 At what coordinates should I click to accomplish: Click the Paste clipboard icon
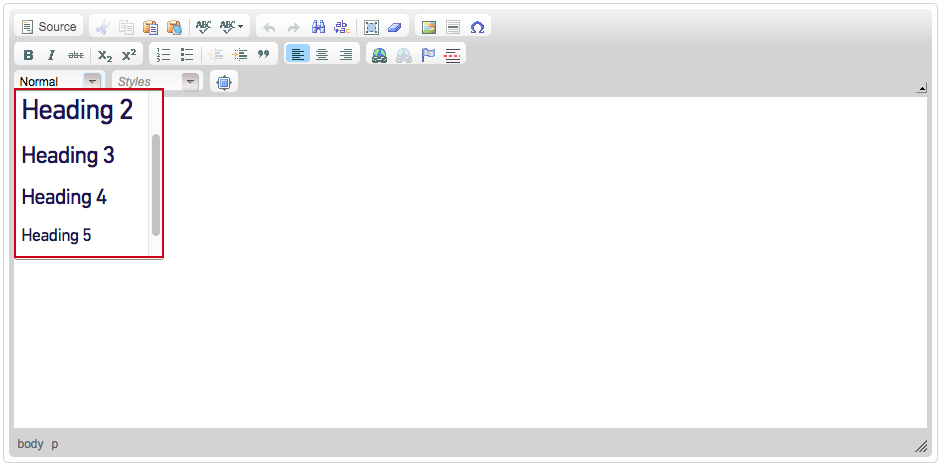[x=151, y=27]
